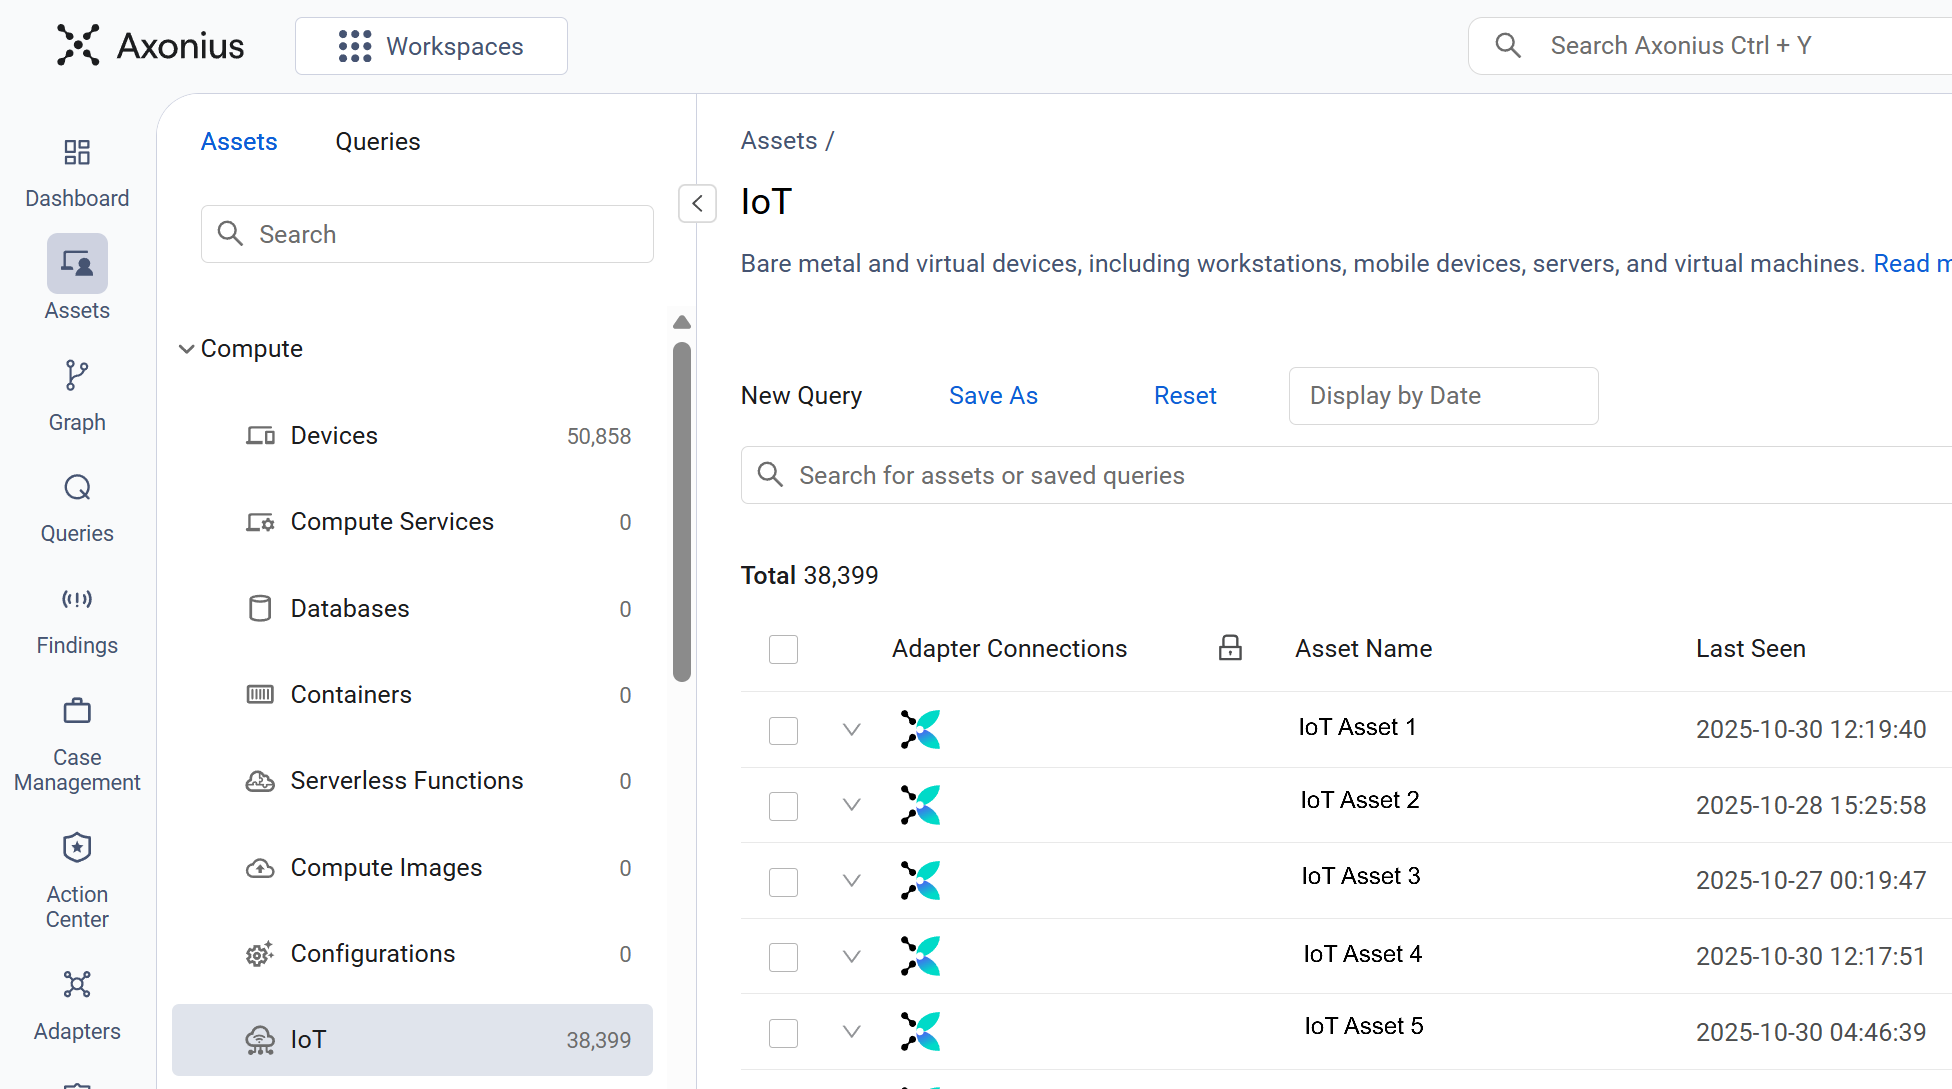Check the IoT Asset 1 checkbox
This screenshot has height=1089, width=1952.
783,730
